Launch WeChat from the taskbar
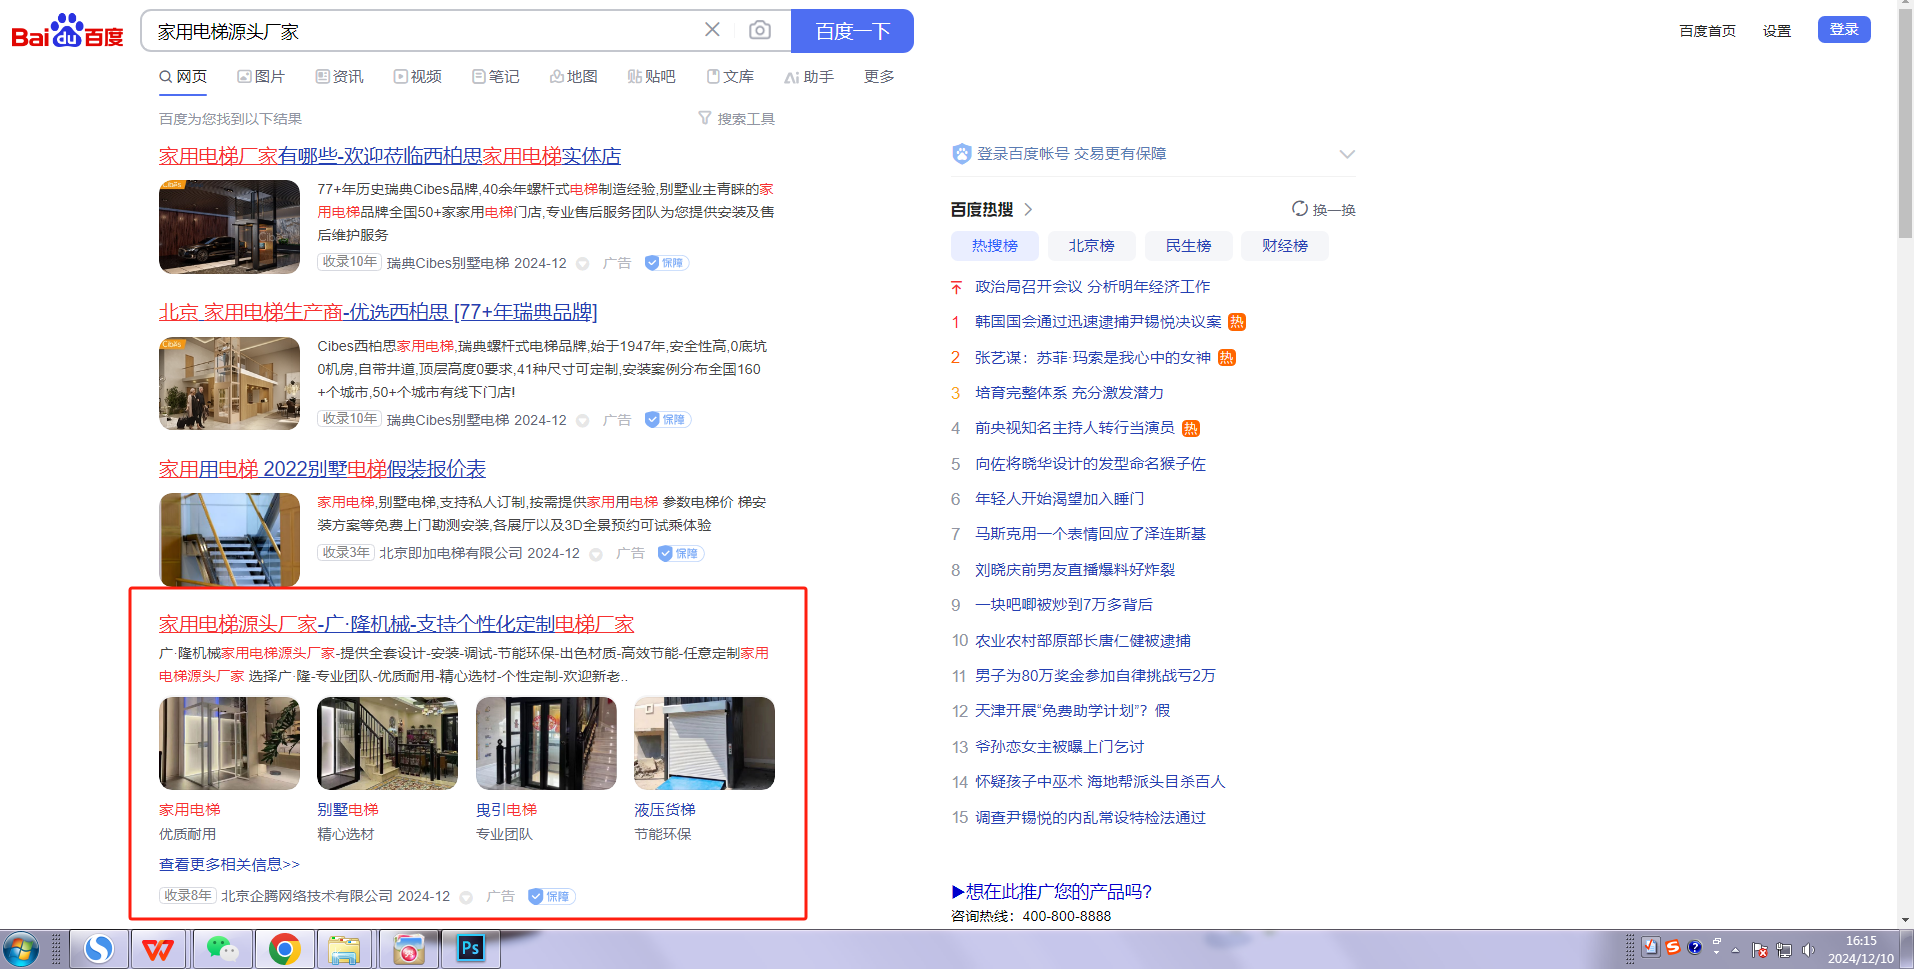 [x=221, y=949]
